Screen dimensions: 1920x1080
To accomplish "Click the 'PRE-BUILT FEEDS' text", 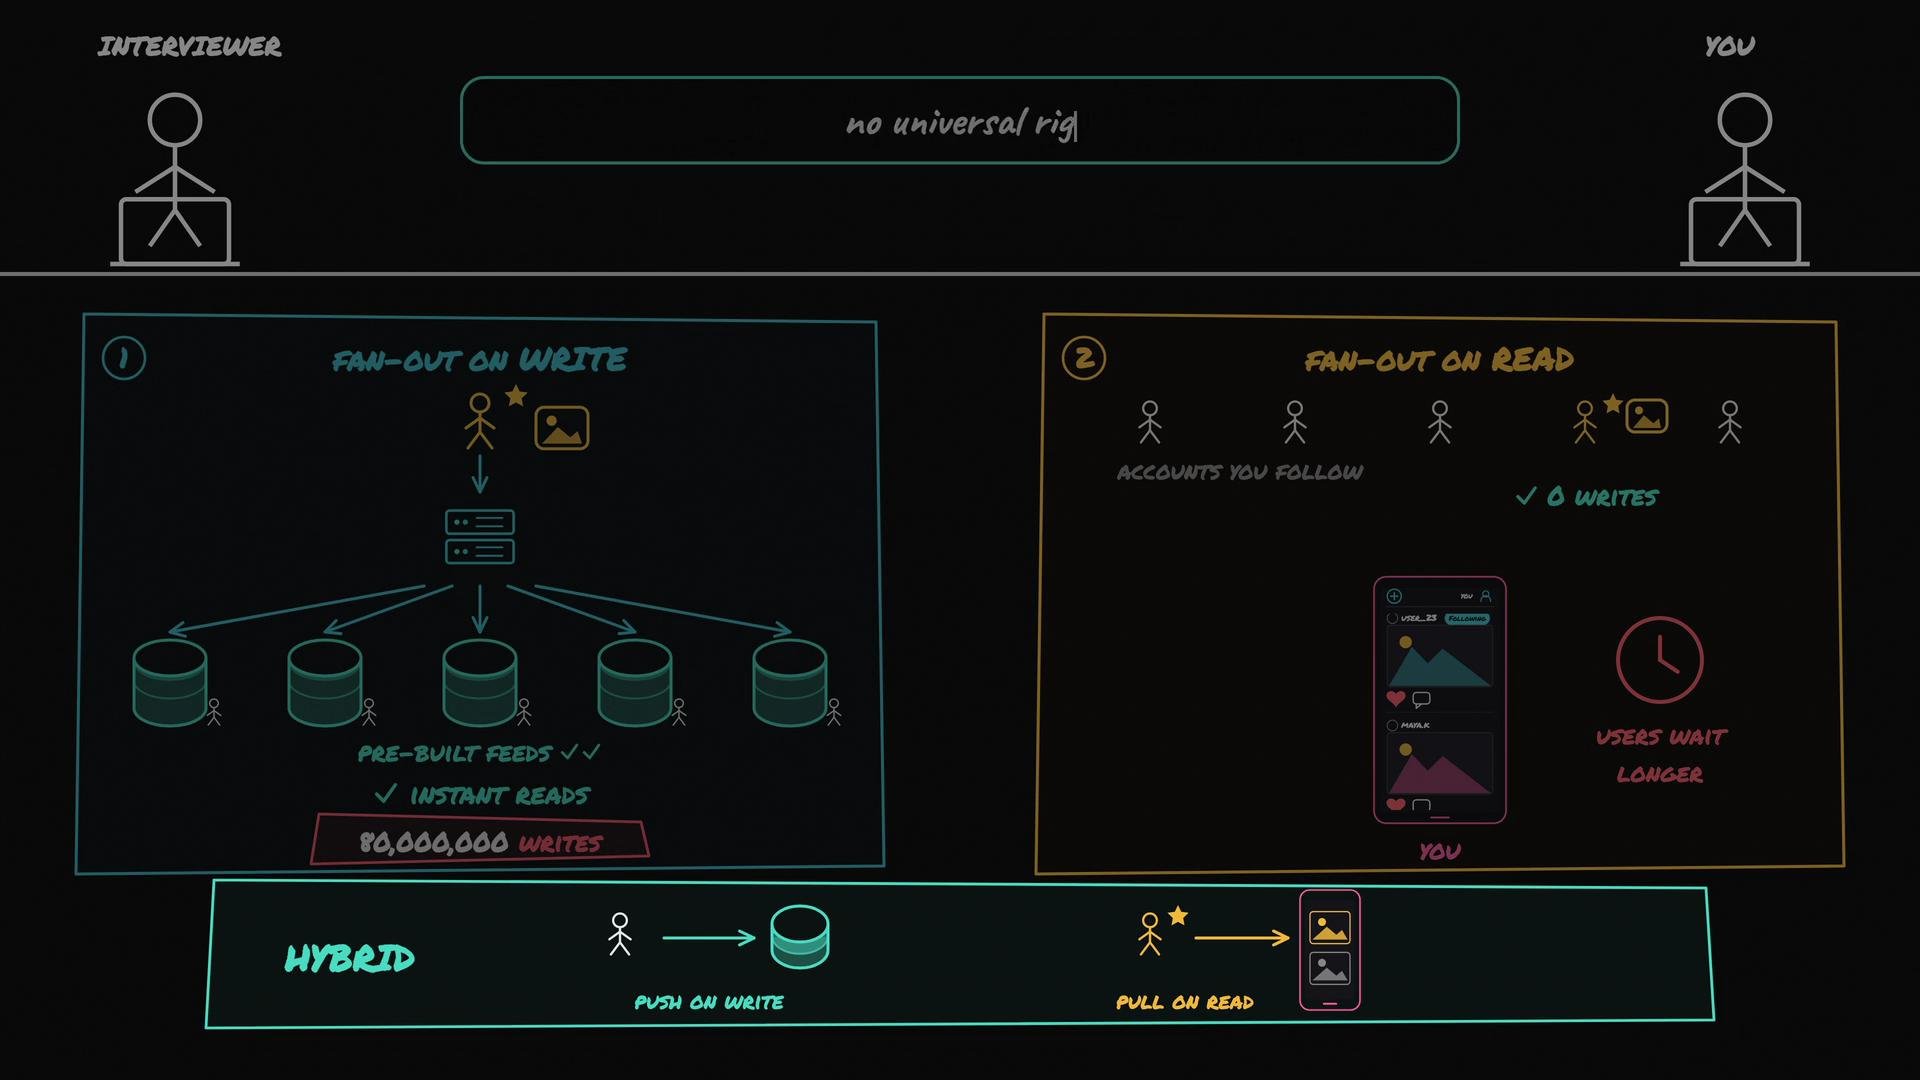I will coord(455,754).
